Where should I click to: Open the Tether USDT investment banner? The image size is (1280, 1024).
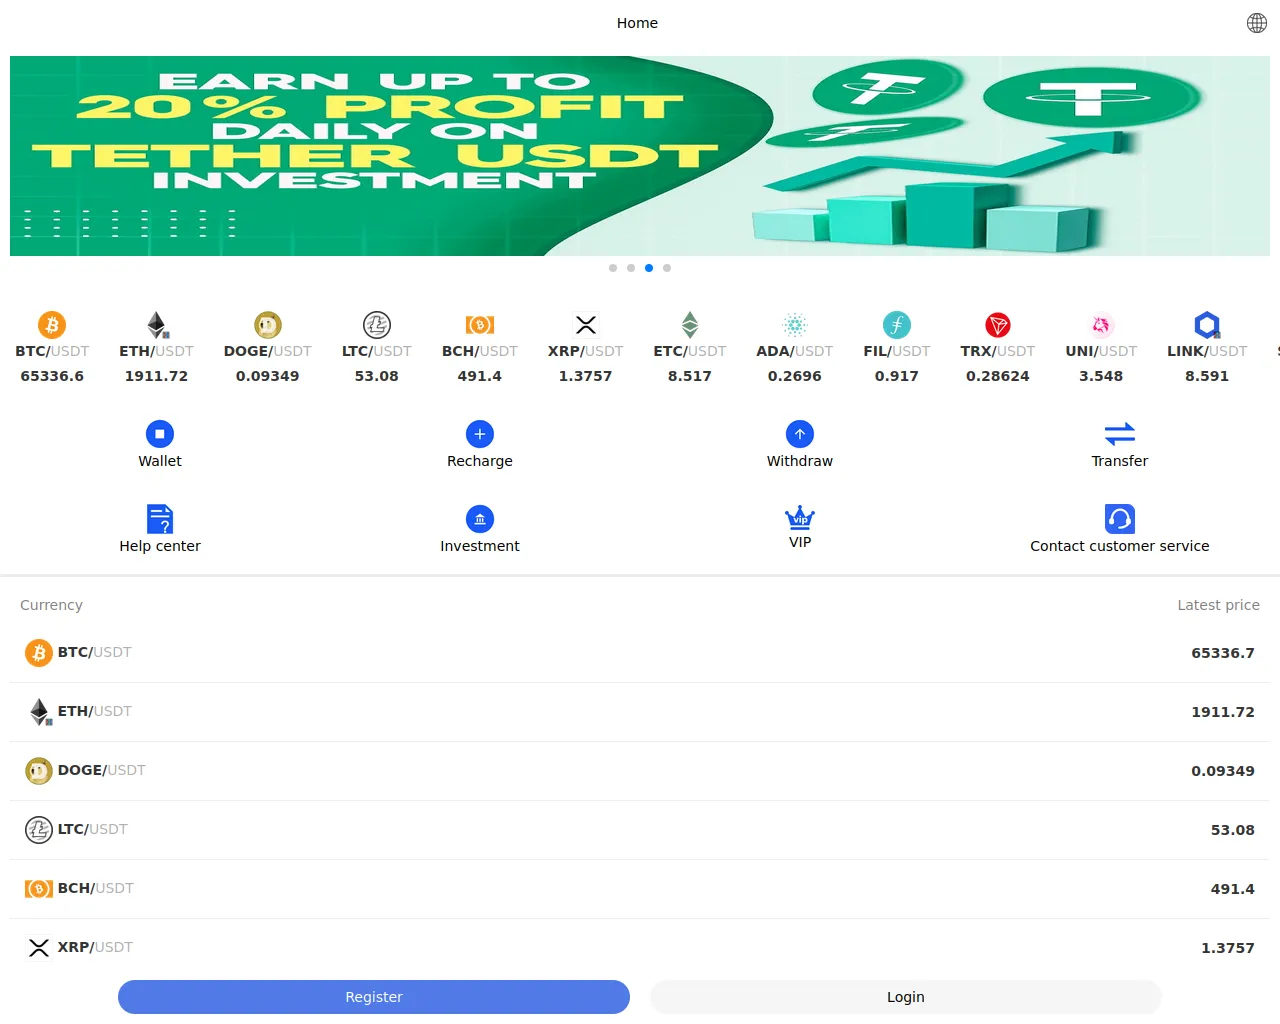click(640, 156)
